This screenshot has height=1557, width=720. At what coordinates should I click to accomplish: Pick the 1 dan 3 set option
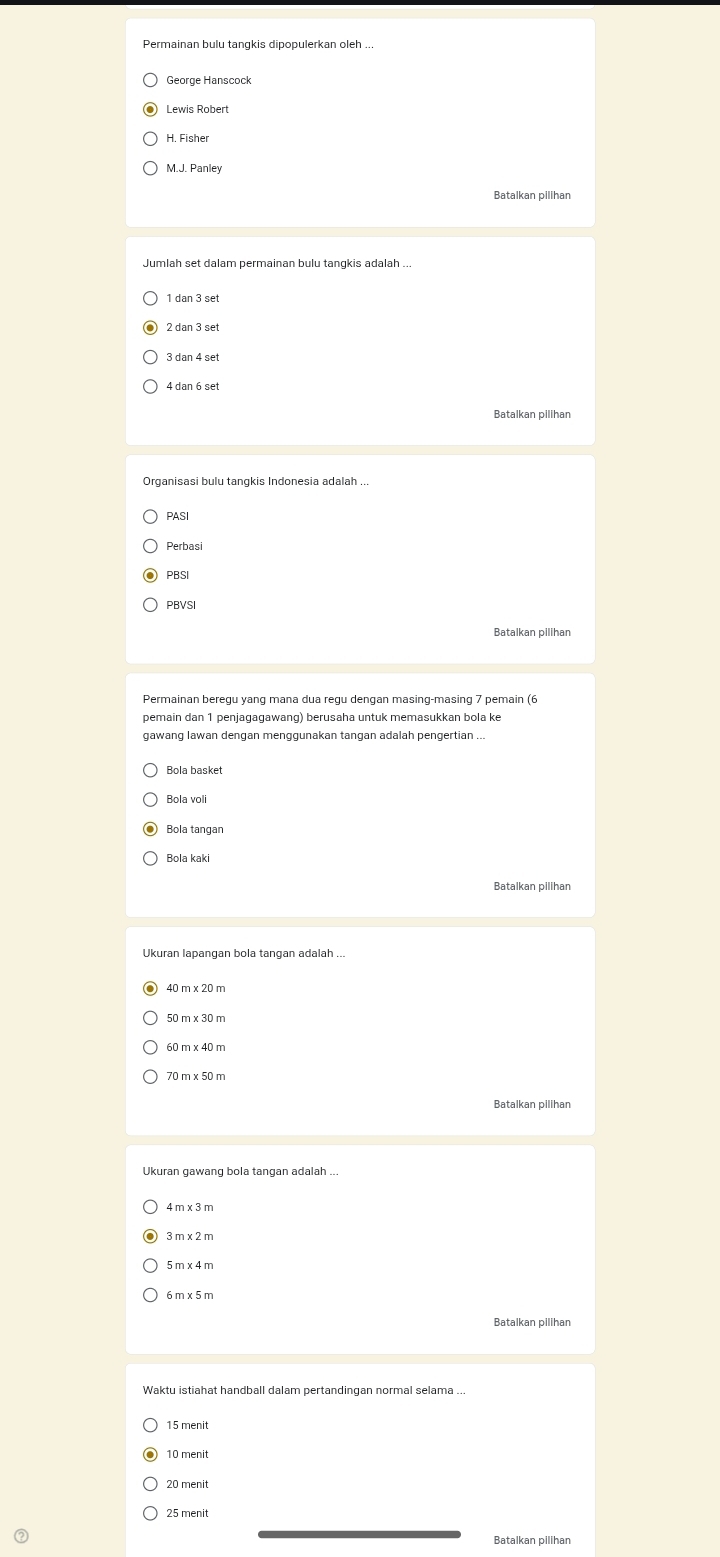click(150, 298)
